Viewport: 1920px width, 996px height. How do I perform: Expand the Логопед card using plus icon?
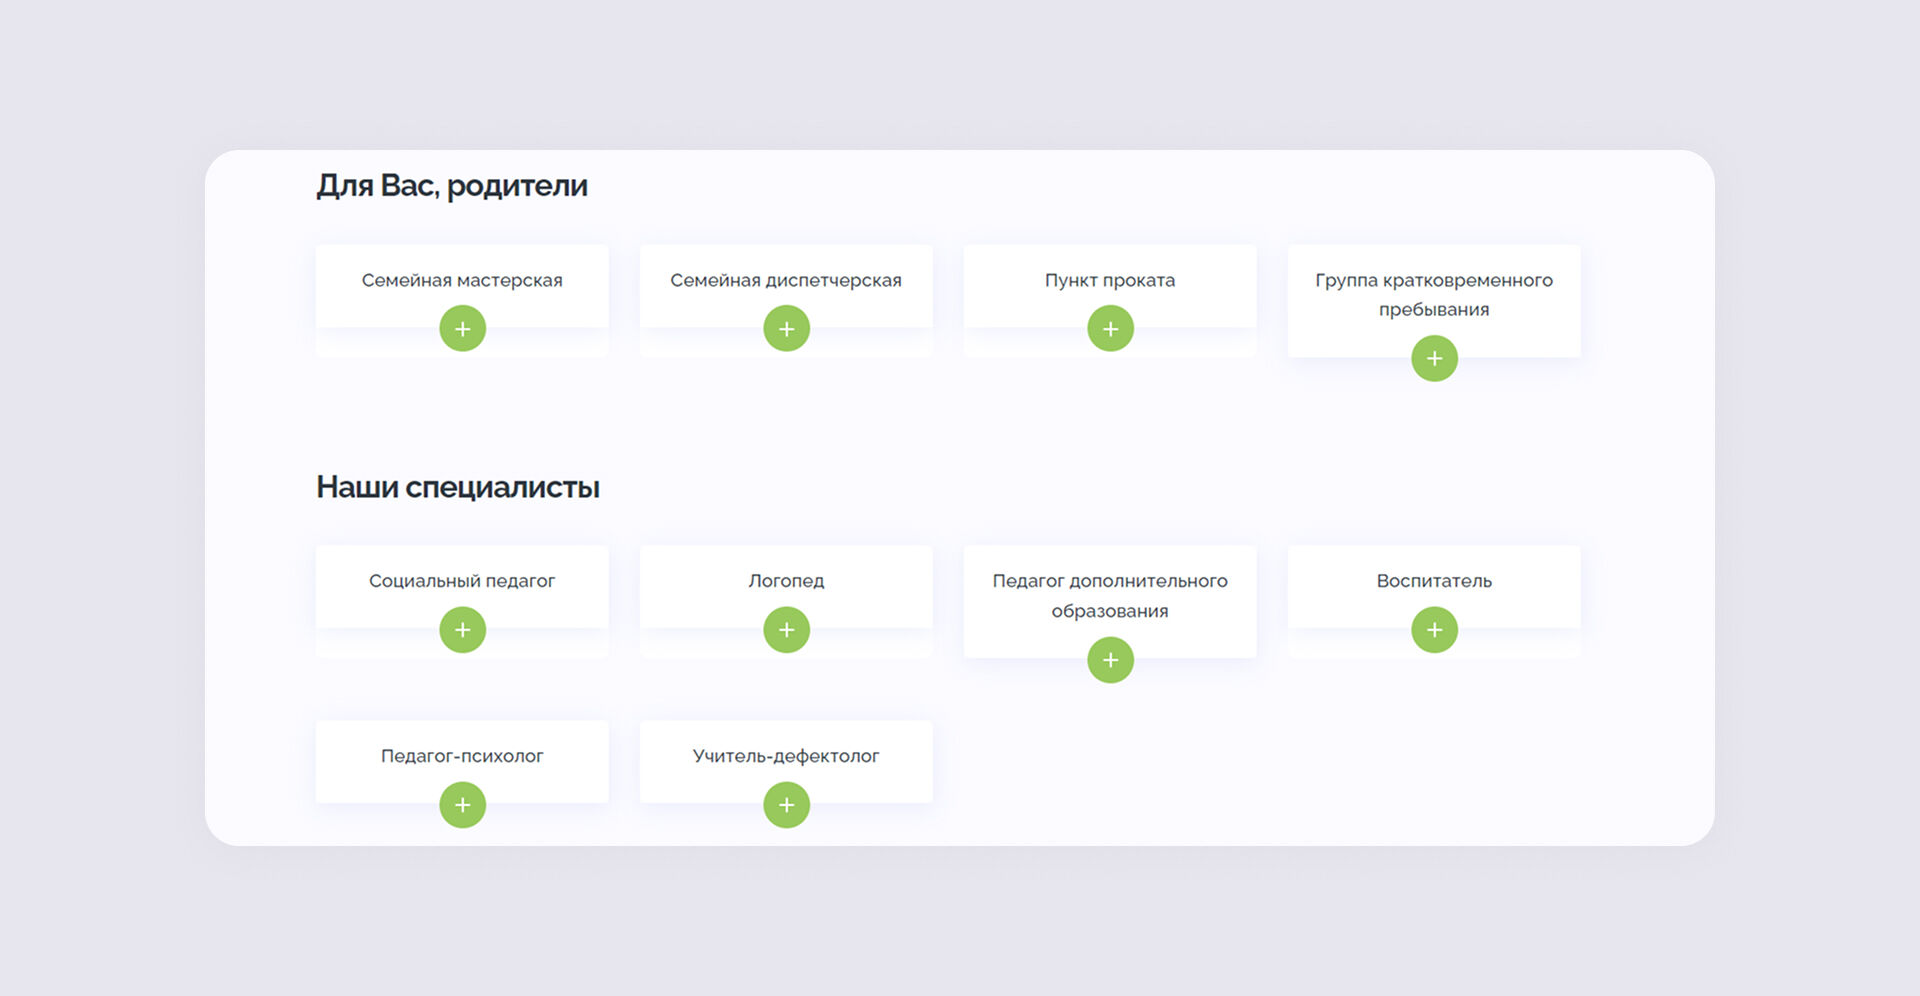pos(786,630)
